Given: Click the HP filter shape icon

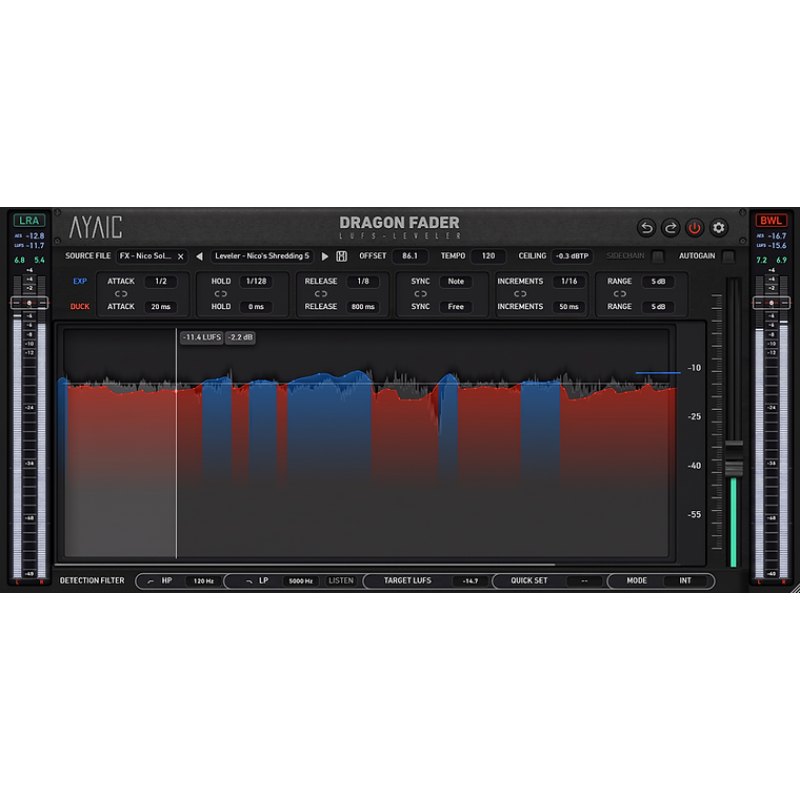Looking at the screenshot, I should (151, 581).
